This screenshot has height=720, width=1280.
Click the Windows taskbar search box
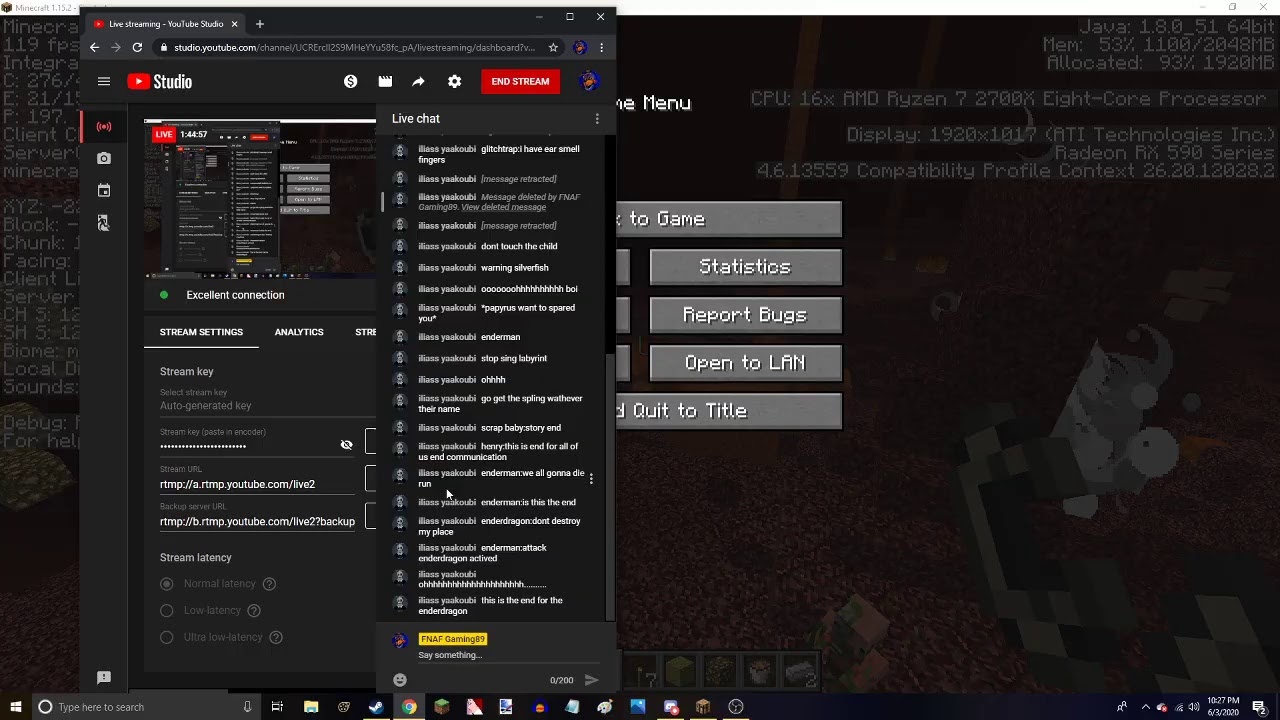[x=145, y=707]
